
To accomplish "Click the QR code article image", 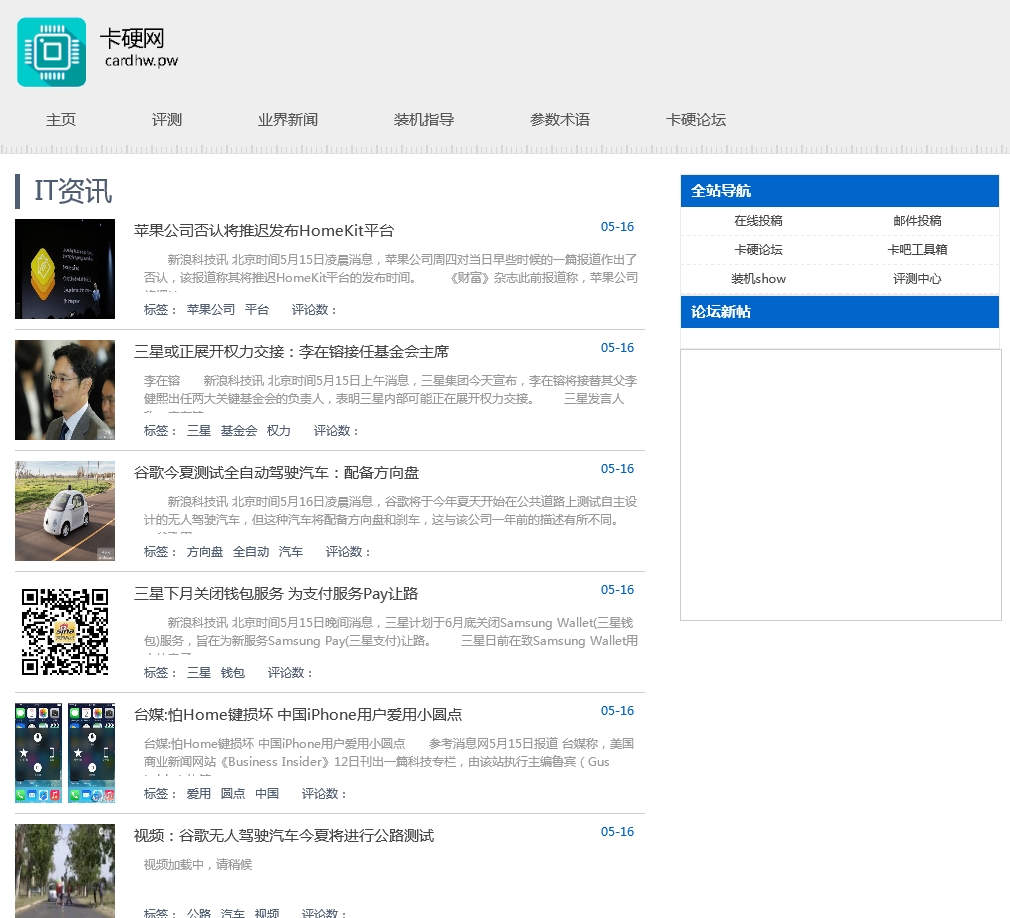I will 65,632.
